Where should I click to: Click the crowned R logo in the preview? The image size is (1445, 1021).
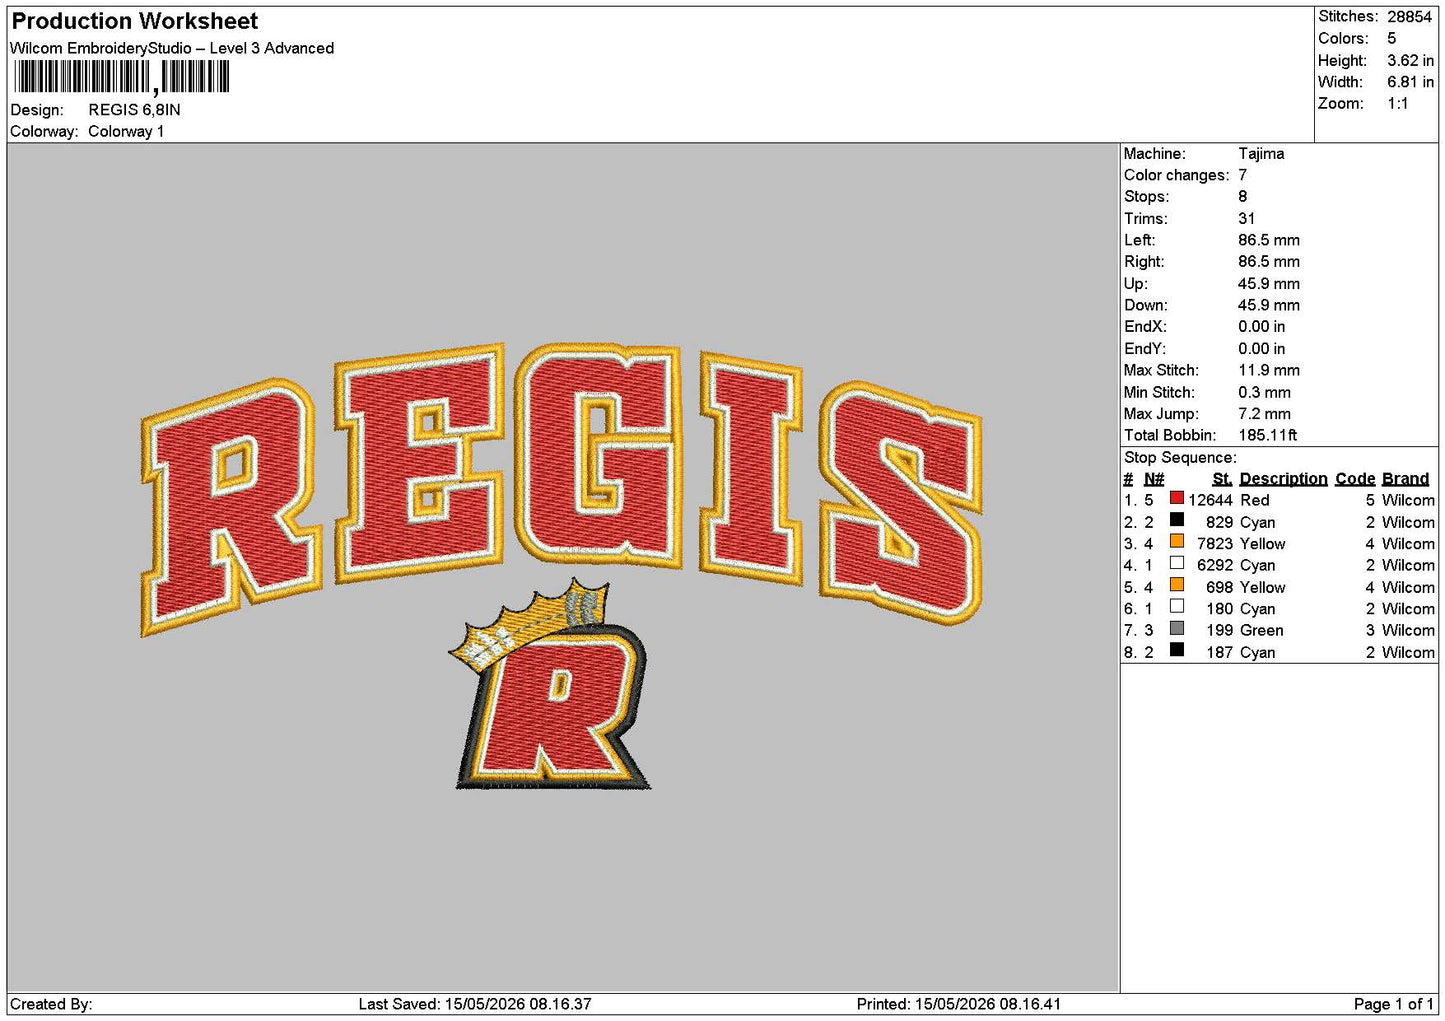(550, 684)
